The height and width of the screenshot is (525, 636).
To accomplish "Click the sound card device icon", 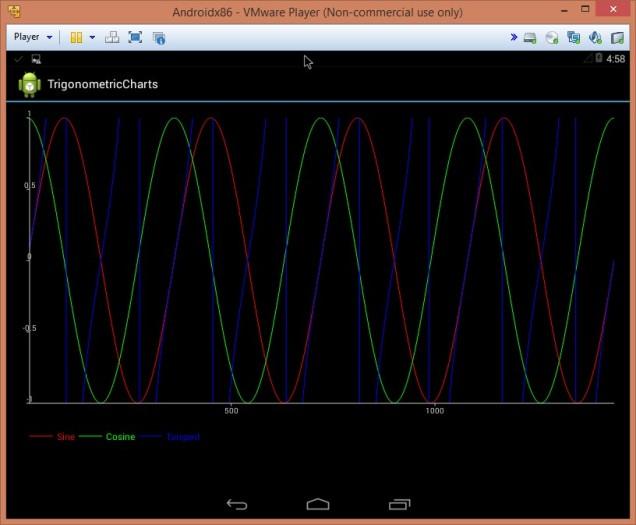I will pyautogui.click(x=595, y=37).
